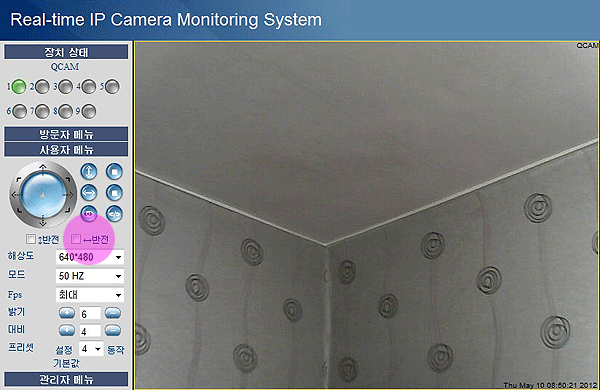Image resolution: width=600 pixels, height=390 pixels.
Task: Click the 기본값 default link
Action: coord(66,363)
